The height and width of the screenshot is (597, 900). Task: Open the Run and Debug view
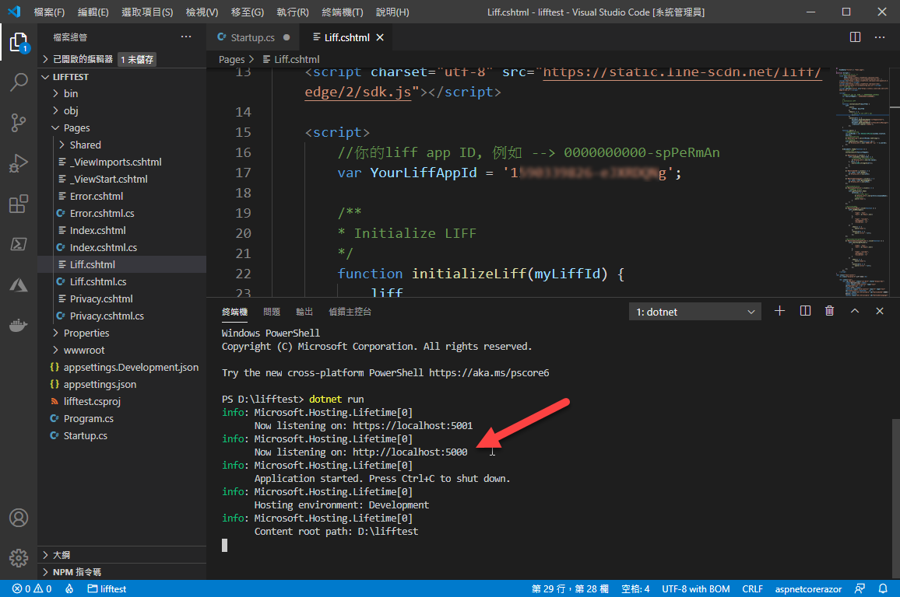tap(18, 164)
